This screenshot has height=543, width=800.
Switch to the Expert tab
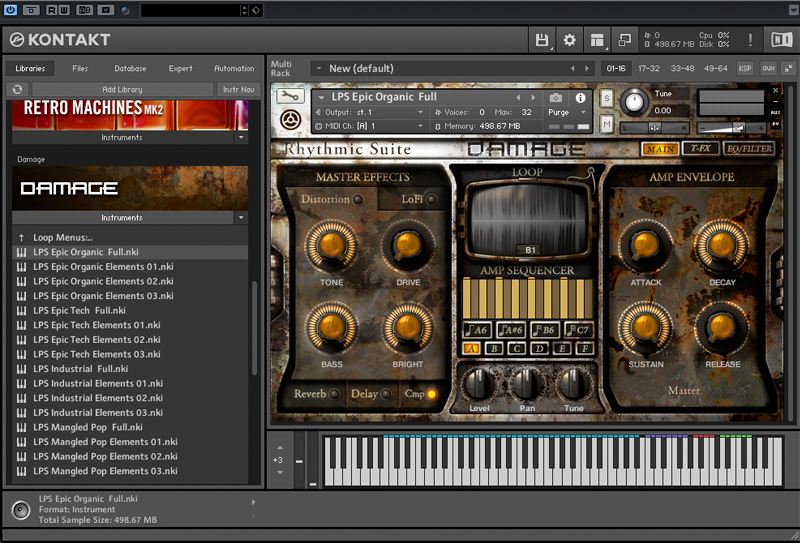tap(181, 68)
